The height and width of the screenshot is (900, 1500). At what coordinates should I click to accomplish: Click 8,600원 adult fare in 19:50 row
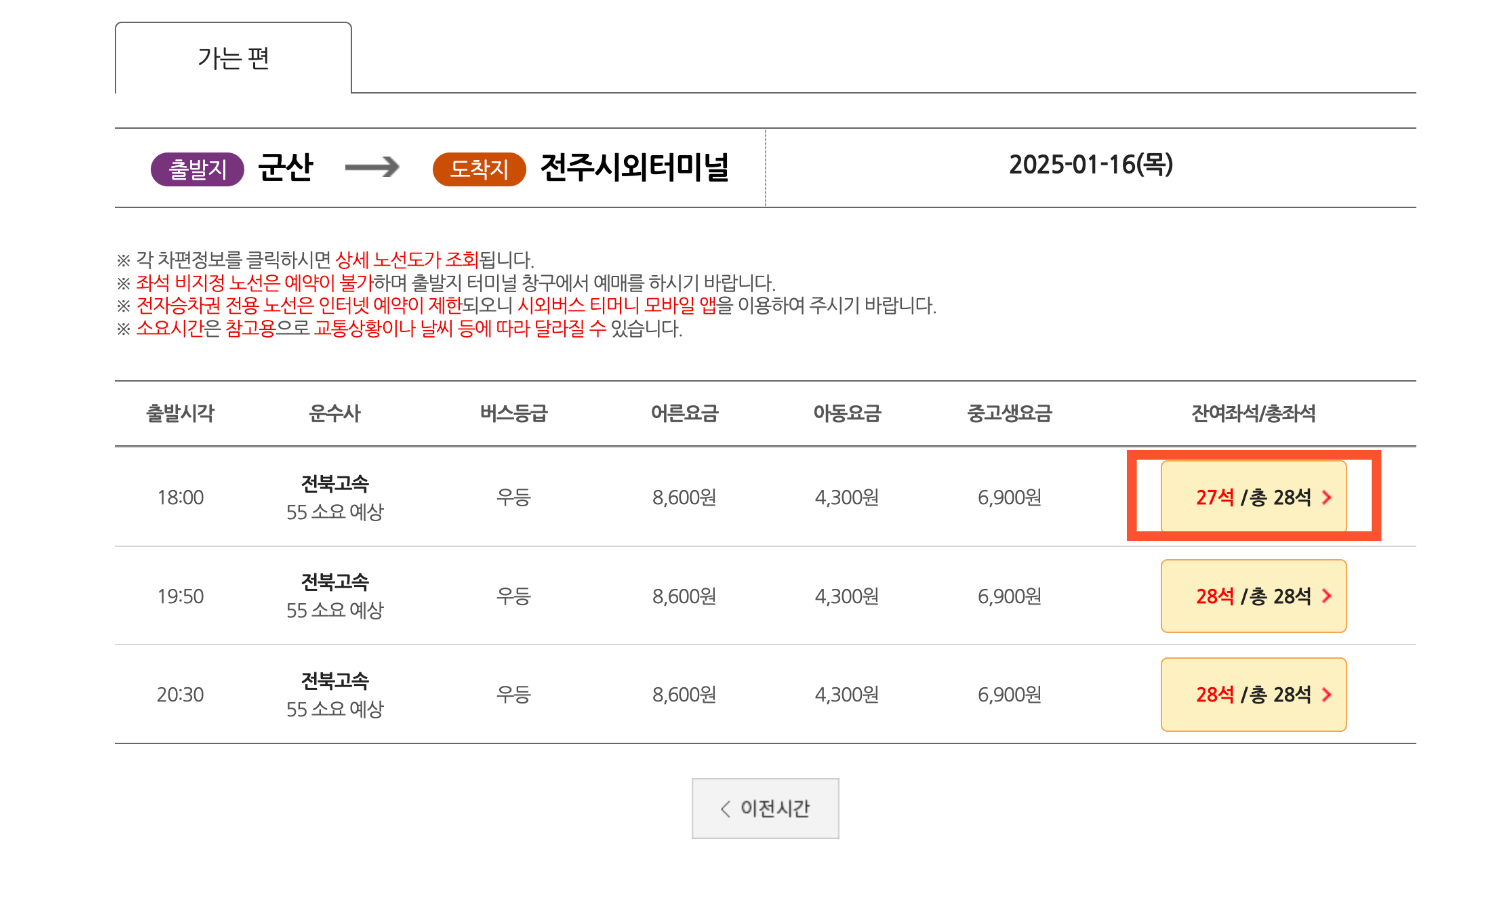(684, 596)
